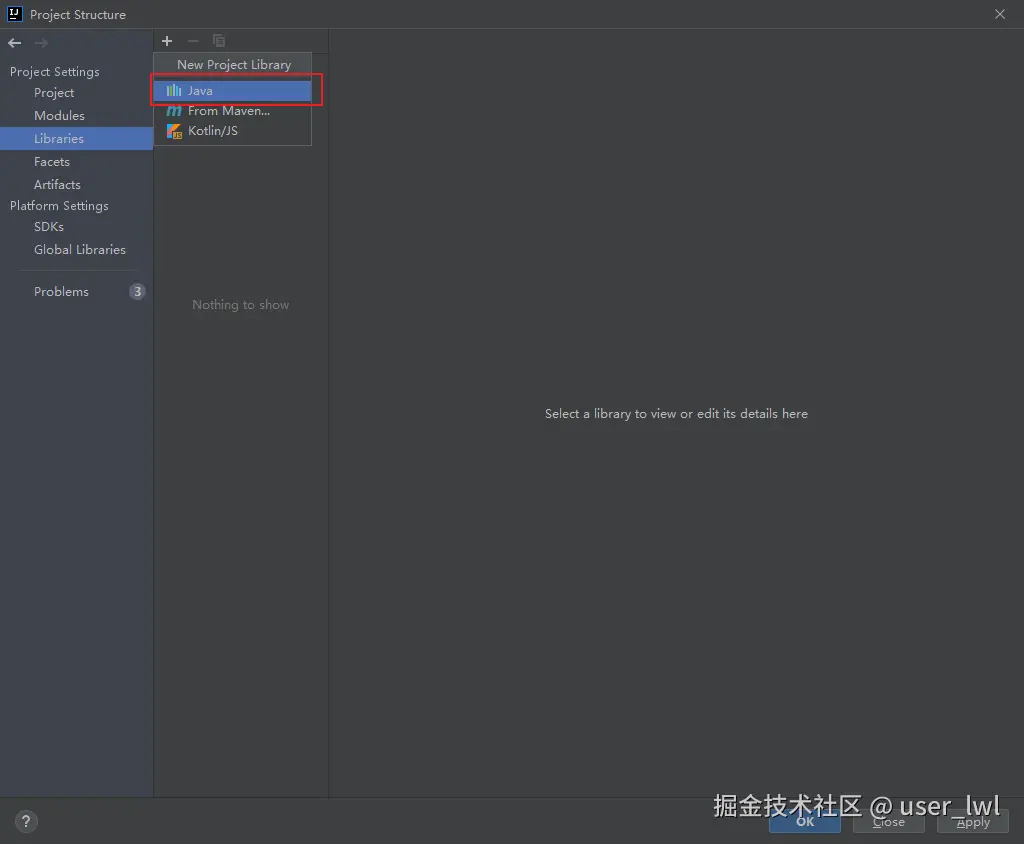This screenshot has width=1024, height=844.
Task: Open help with the question mark button
Action: [x=26, y=821]
